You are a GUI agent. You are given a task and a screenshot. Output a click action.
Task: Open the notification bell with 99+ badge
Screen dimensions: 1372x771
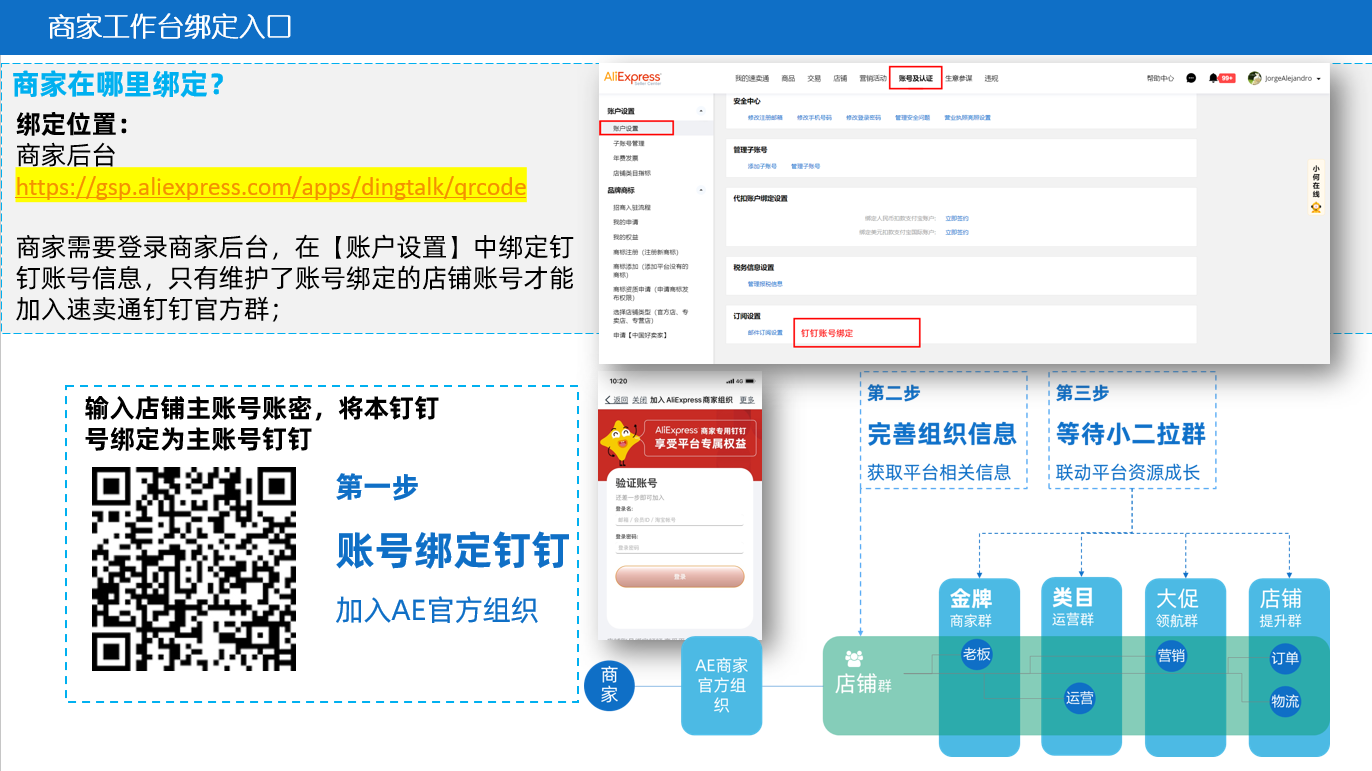pos(1221,78)
